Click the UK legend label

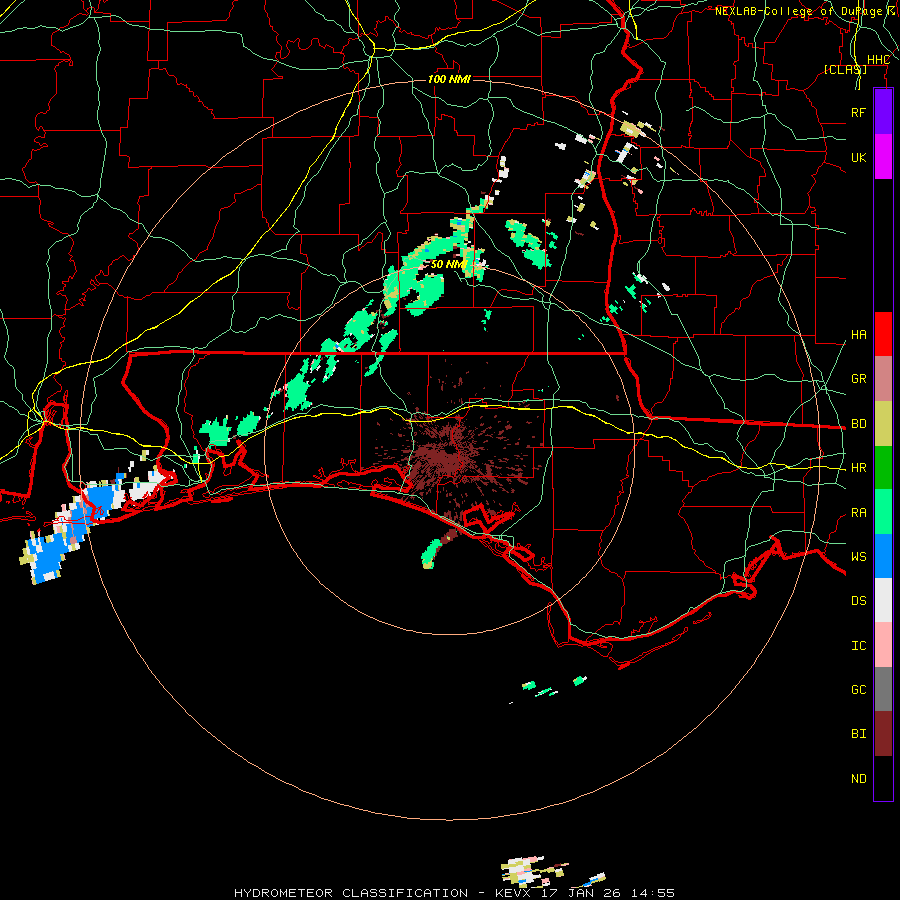point(858,157)
